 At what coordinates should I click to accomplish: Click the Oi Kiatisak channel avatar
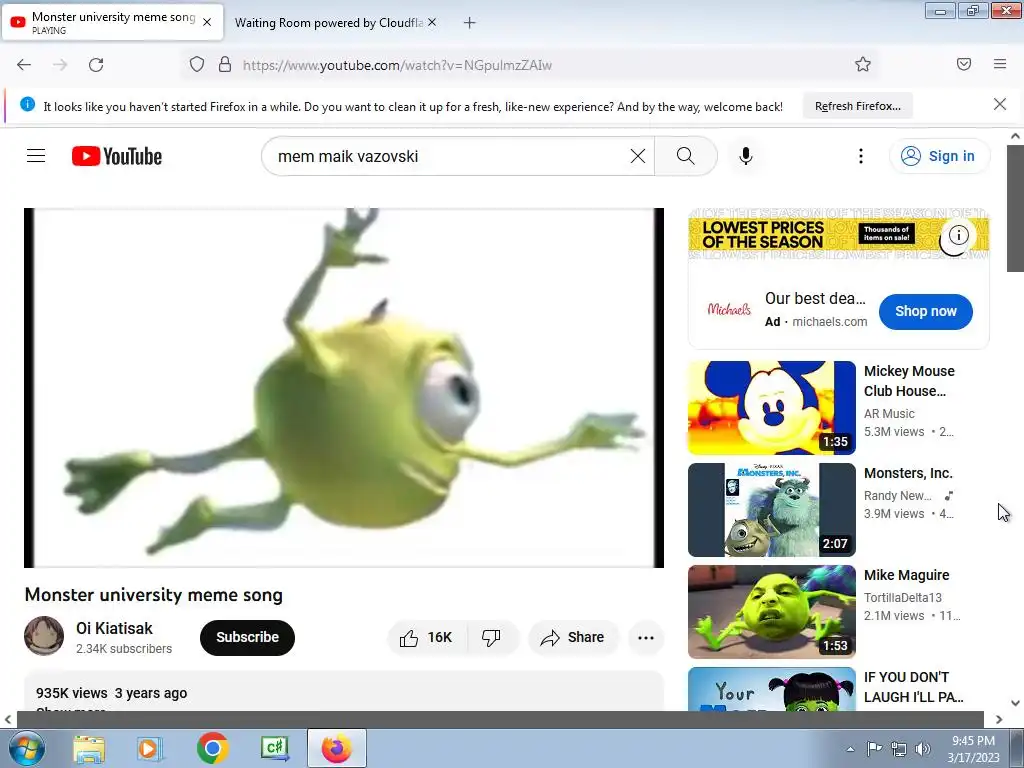pyautogui.click(x=44, y=635)
